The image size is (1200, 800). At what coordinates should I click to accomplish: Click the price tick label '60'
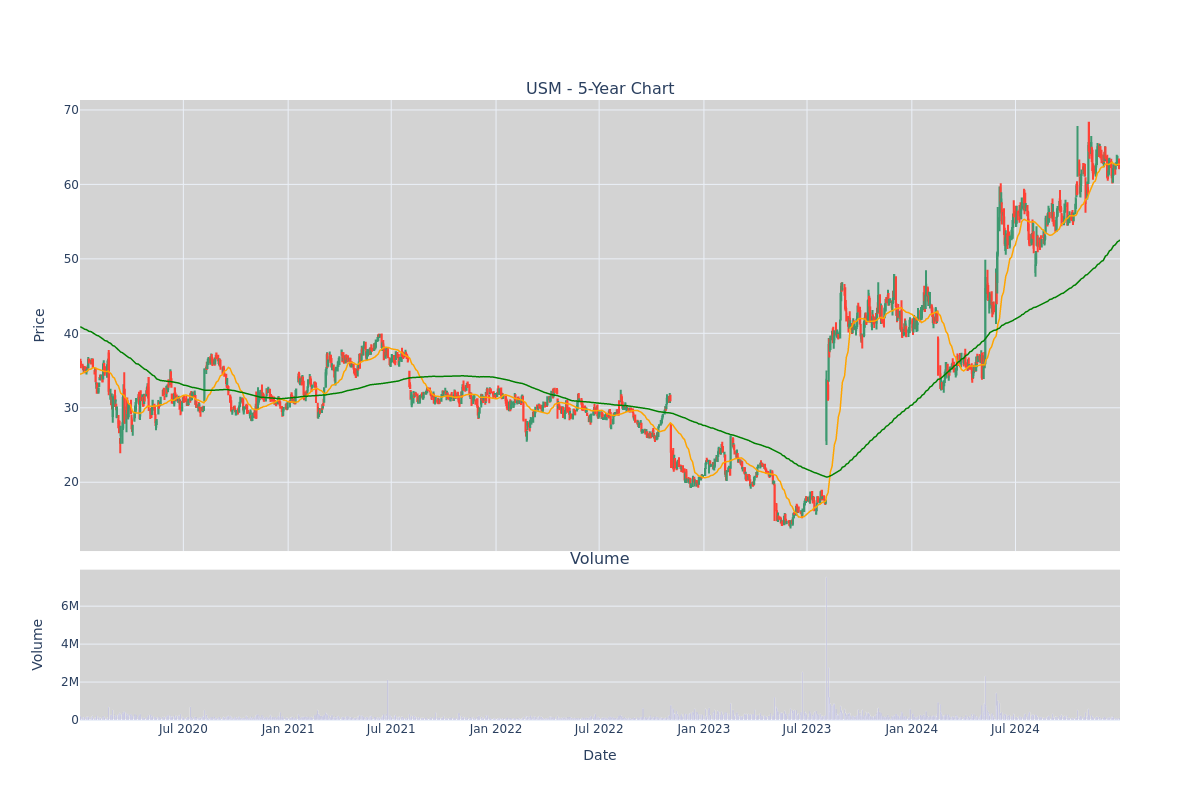pos(71,185)
